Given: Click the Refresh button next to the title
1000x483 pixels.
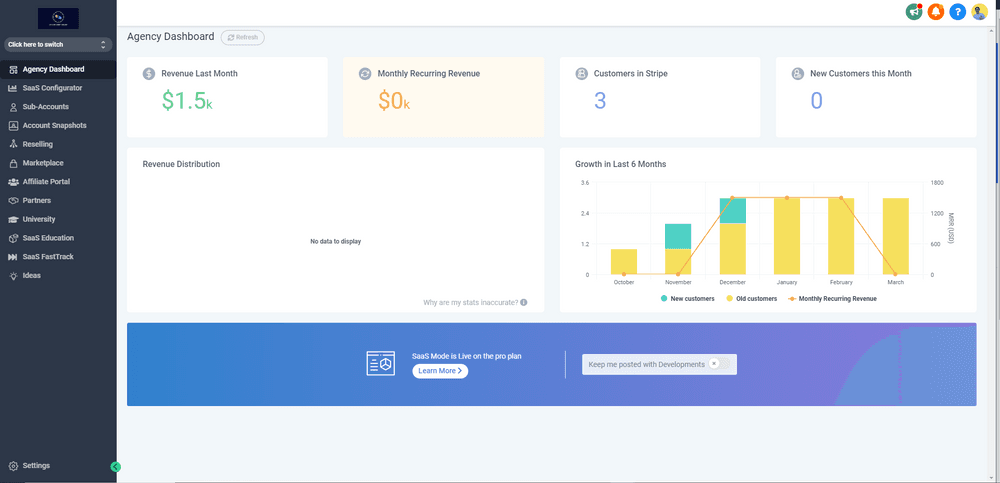Looking at the screenshot, I should tap(243, 38).
